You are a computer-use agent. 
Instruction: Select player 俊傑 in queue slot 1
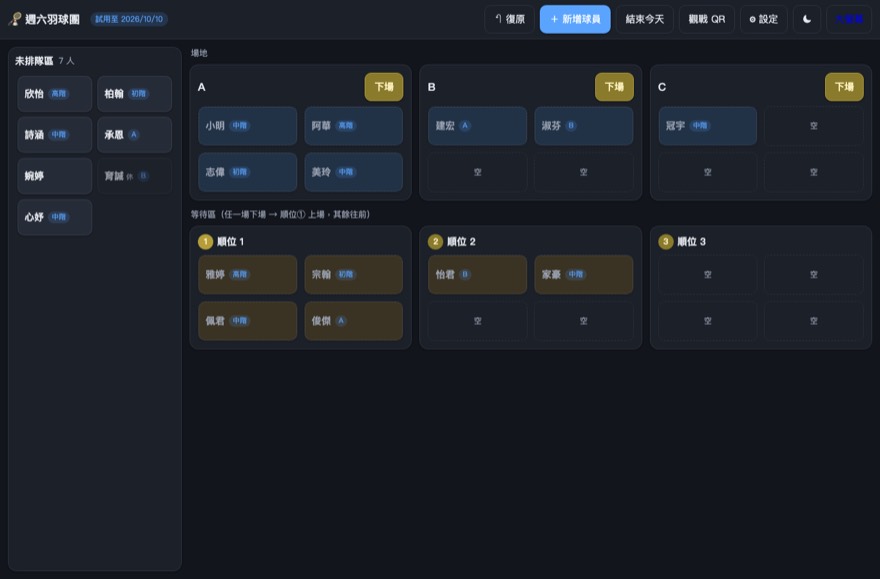354,321
